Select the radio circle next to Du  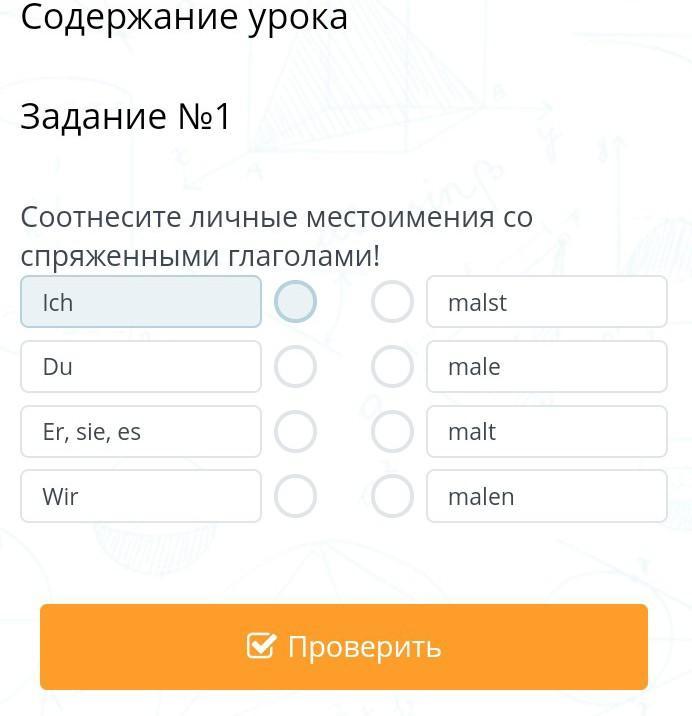pos(295,367)
